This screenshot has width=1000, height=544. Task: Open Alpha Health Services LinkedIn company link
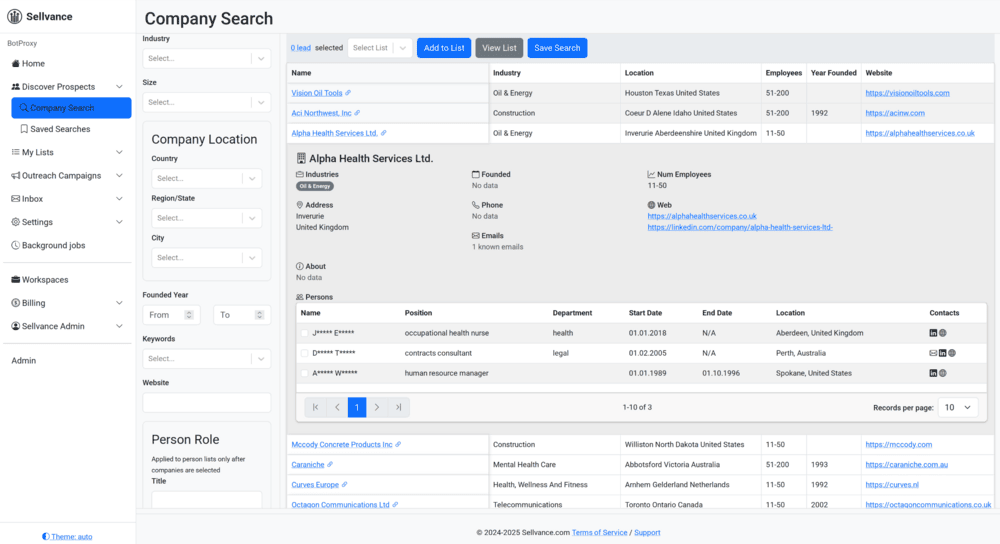(740, 227)
